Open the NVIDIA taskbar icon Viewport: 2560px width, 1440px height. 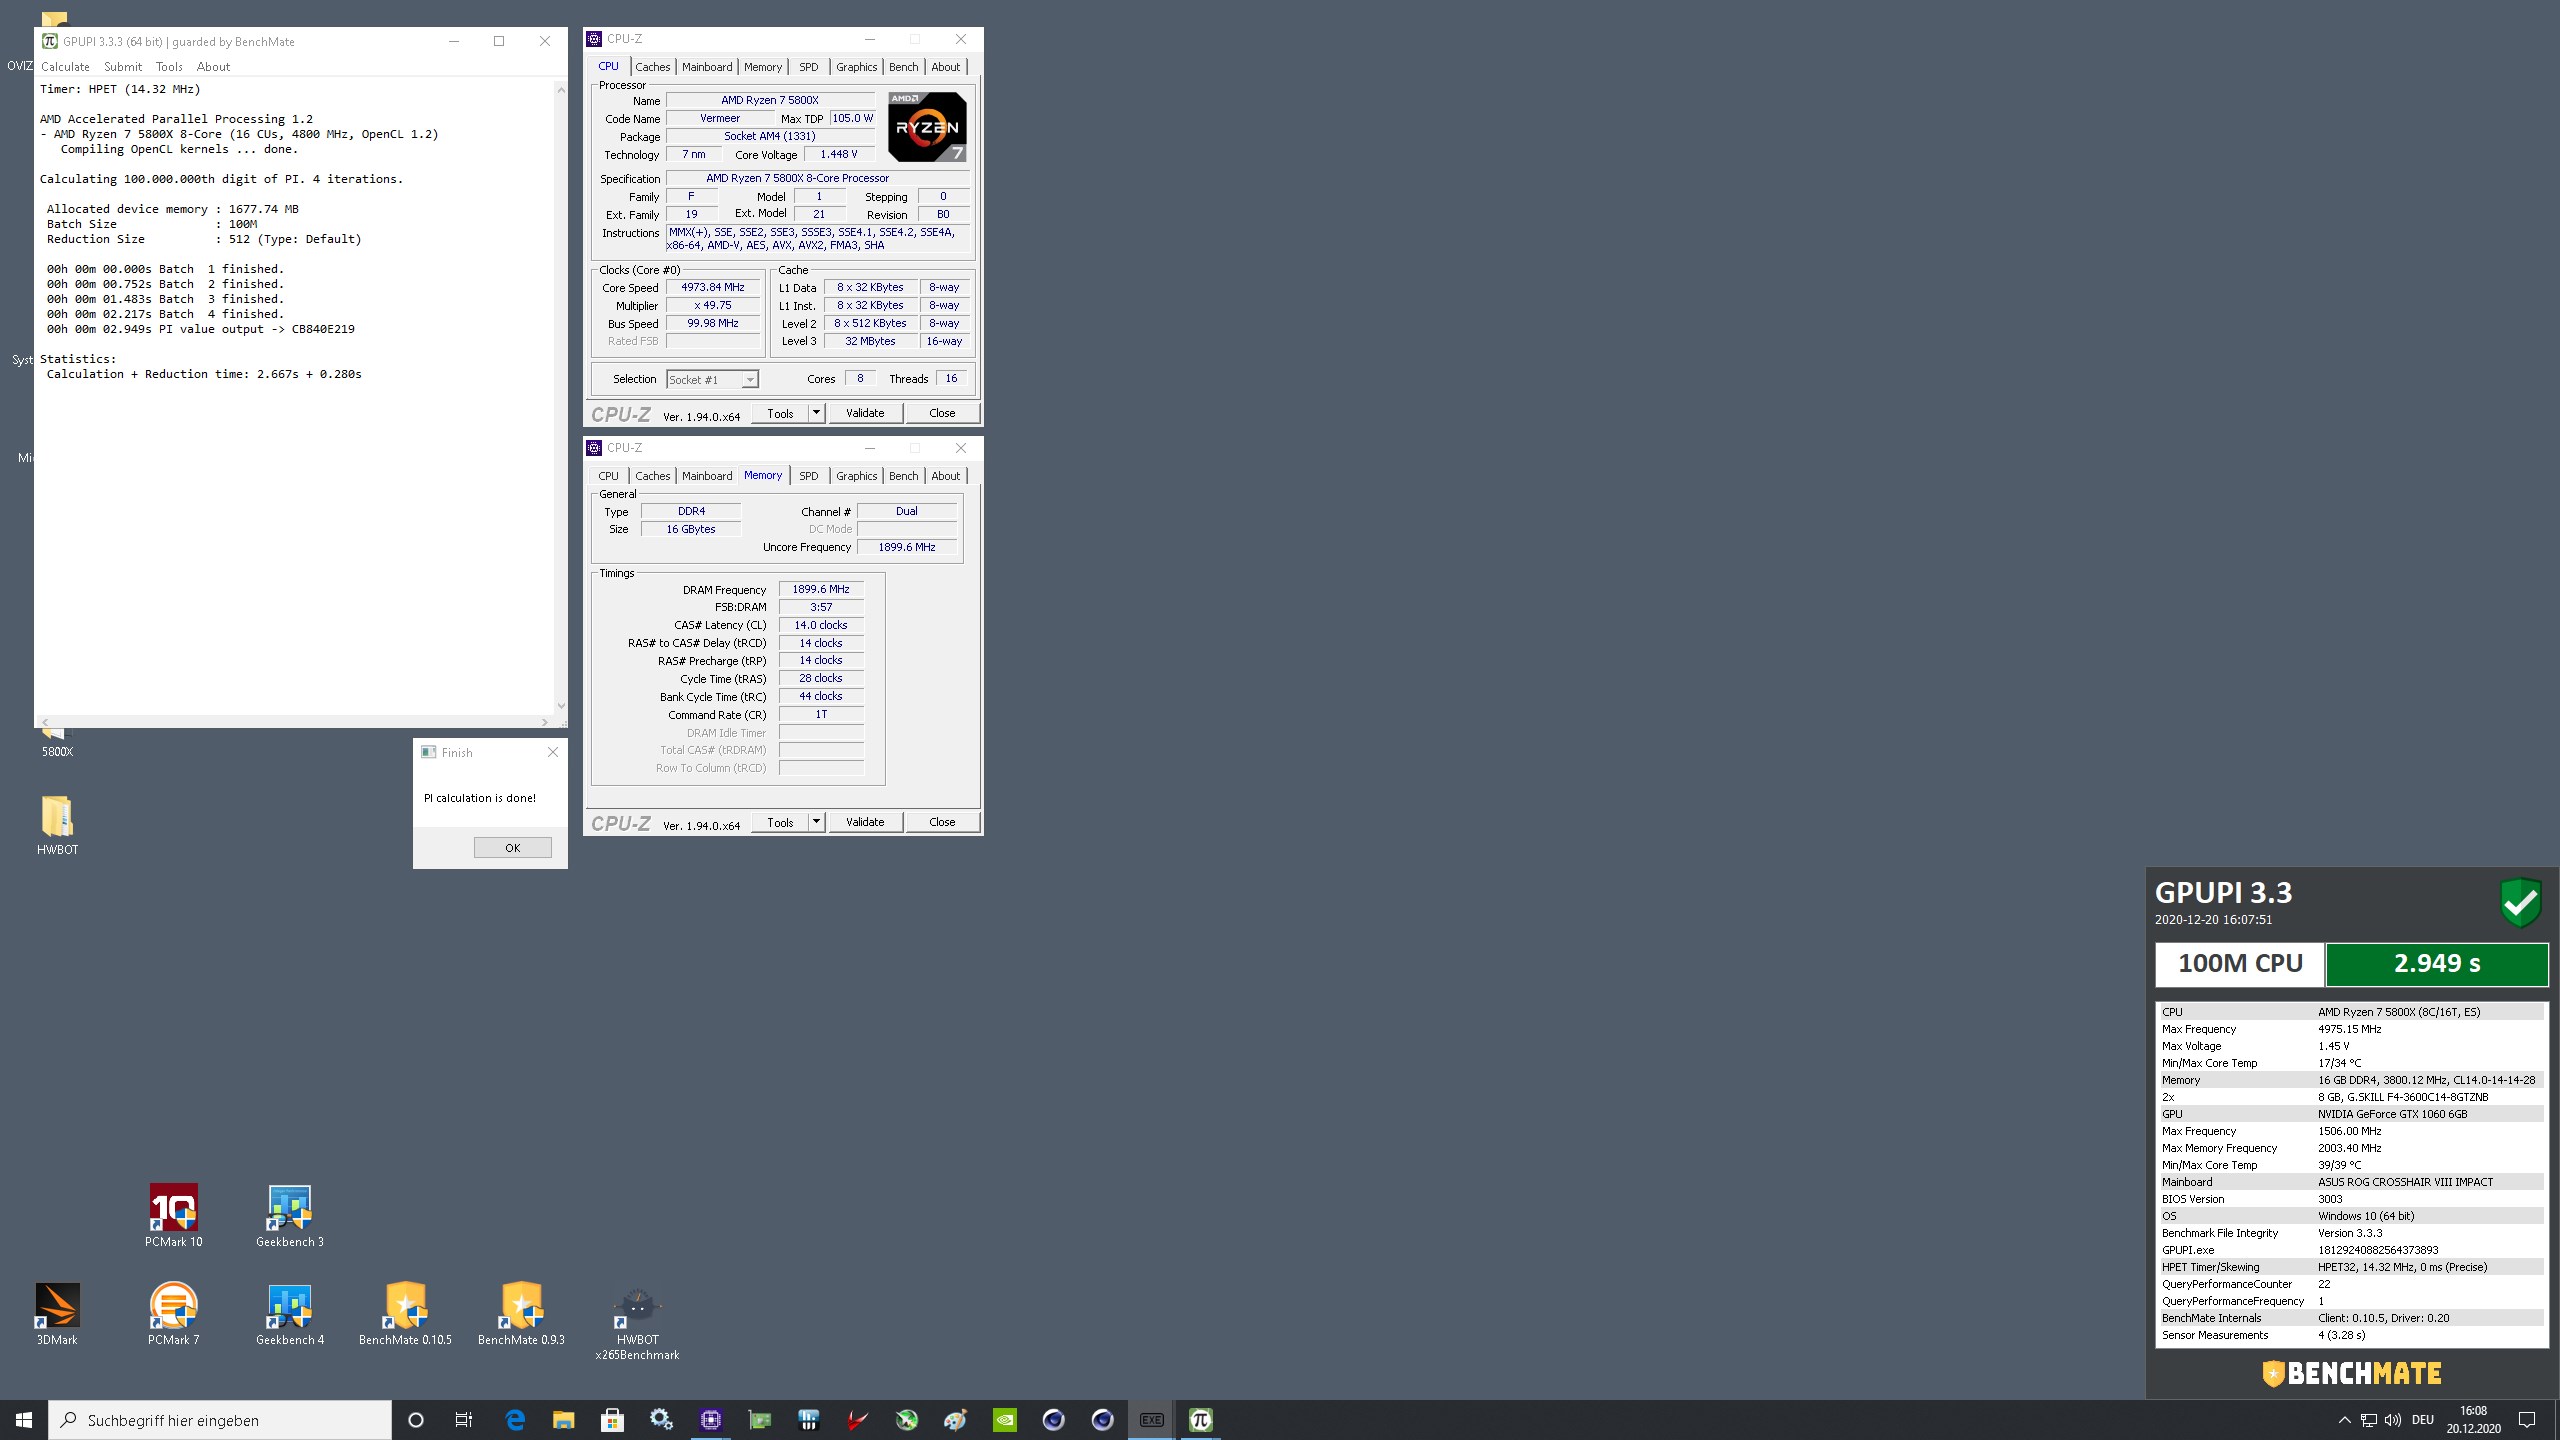pyautogui.click(x=1004, y=1420)
